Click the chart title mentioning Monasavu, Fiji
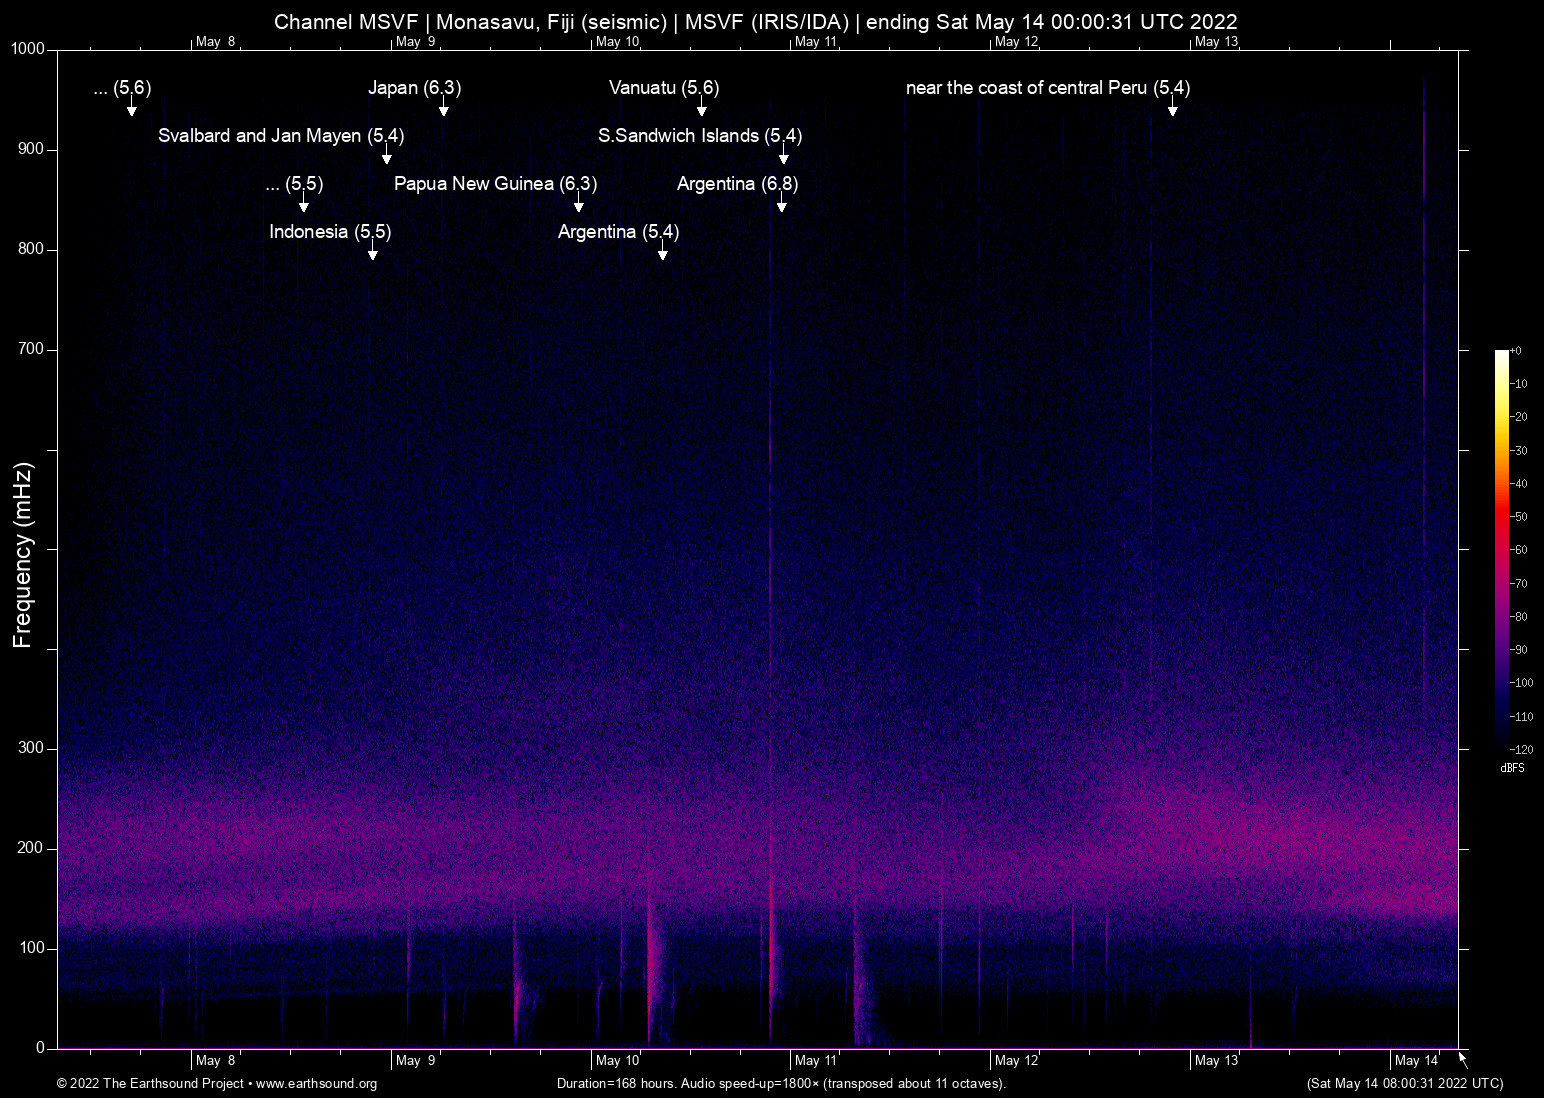This screenshot has width=1544, height=1098. click(x=756, y=21)
